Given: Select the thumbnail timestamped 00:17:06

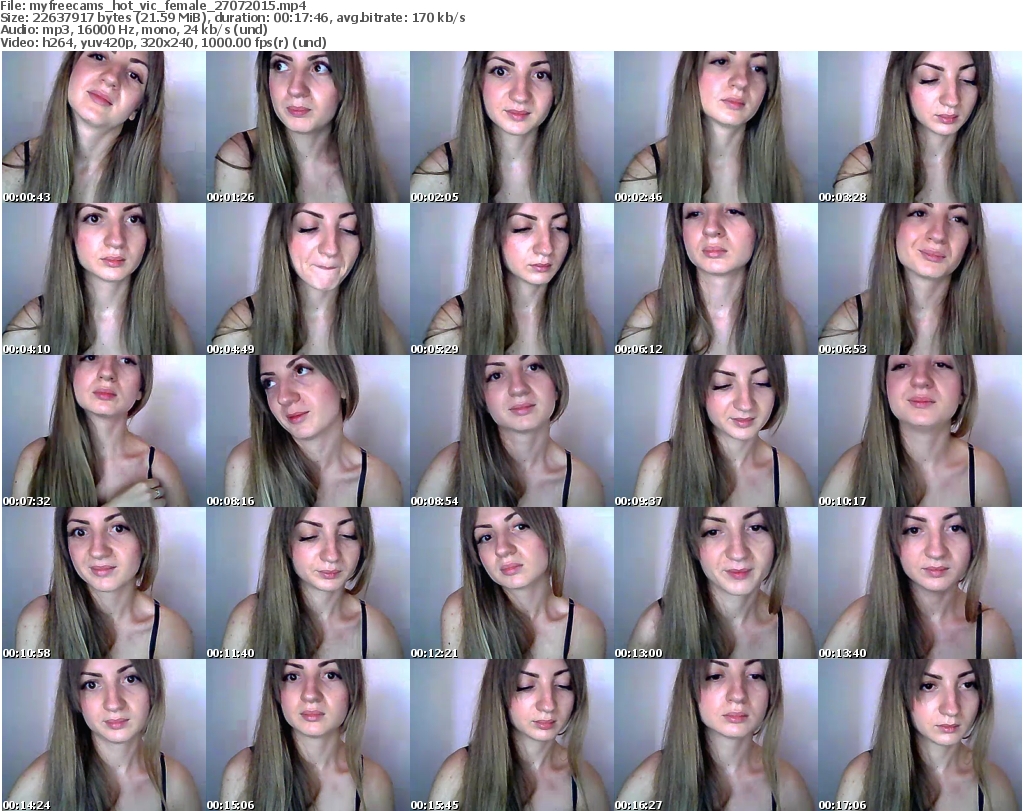Looking at the screenshot, I should pyautogui.click(x=920, y=735).
